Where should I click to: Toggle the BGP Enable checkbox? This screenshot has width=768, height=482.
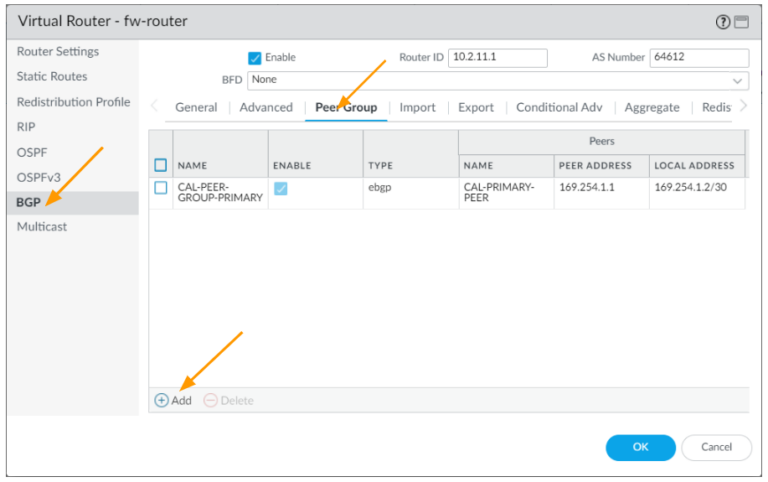click(255, 58)
